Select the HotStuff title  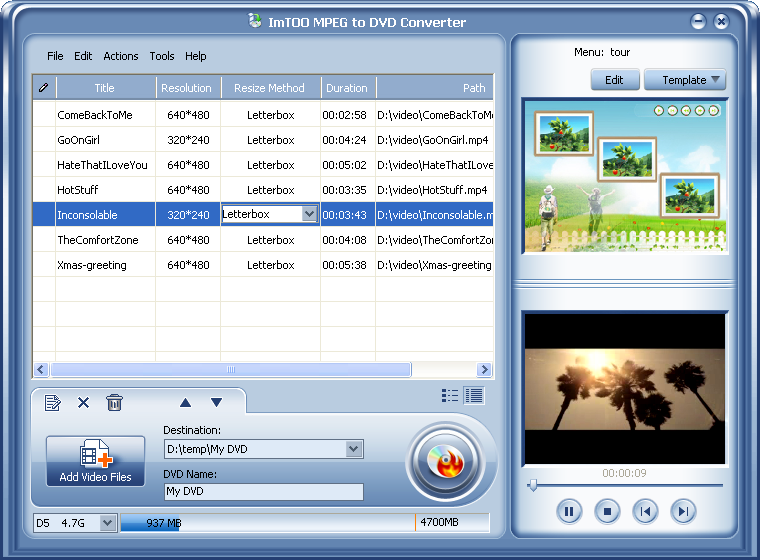coord(78,190)
